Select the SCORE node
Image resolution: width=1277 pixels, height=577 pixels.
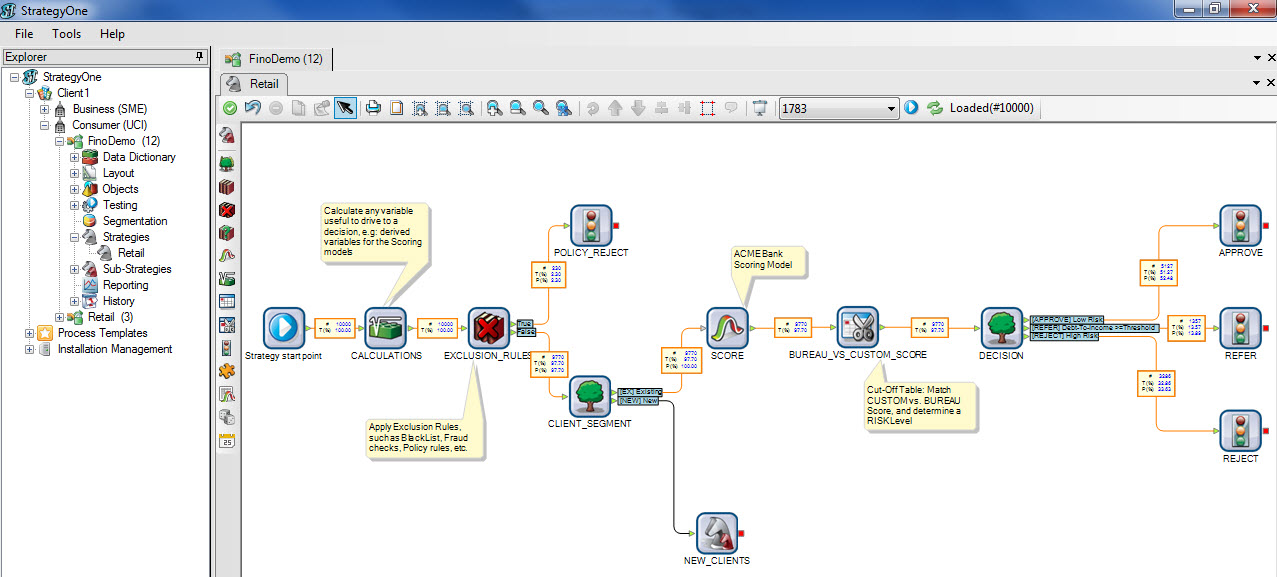(x=727, y=327)
